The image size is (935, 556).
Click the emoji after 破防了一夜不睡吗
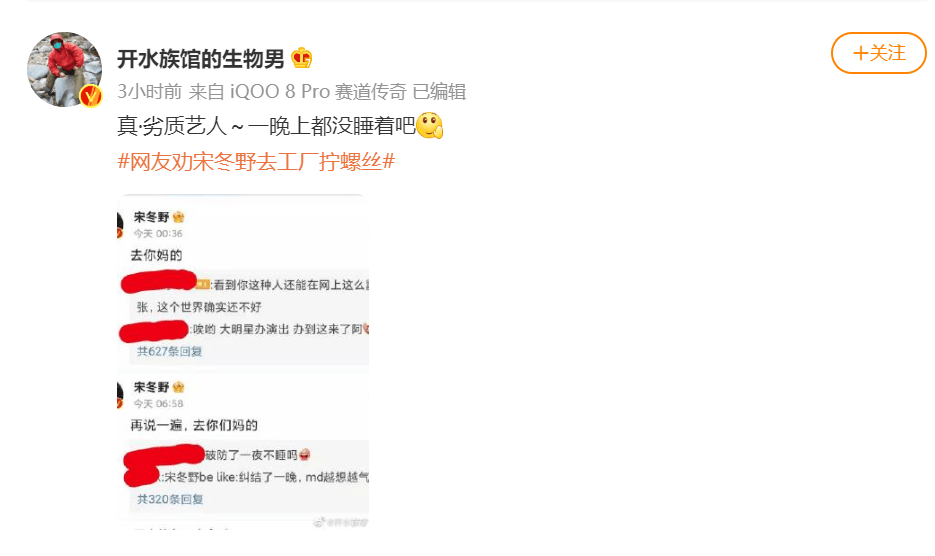(x=305, y=455)
